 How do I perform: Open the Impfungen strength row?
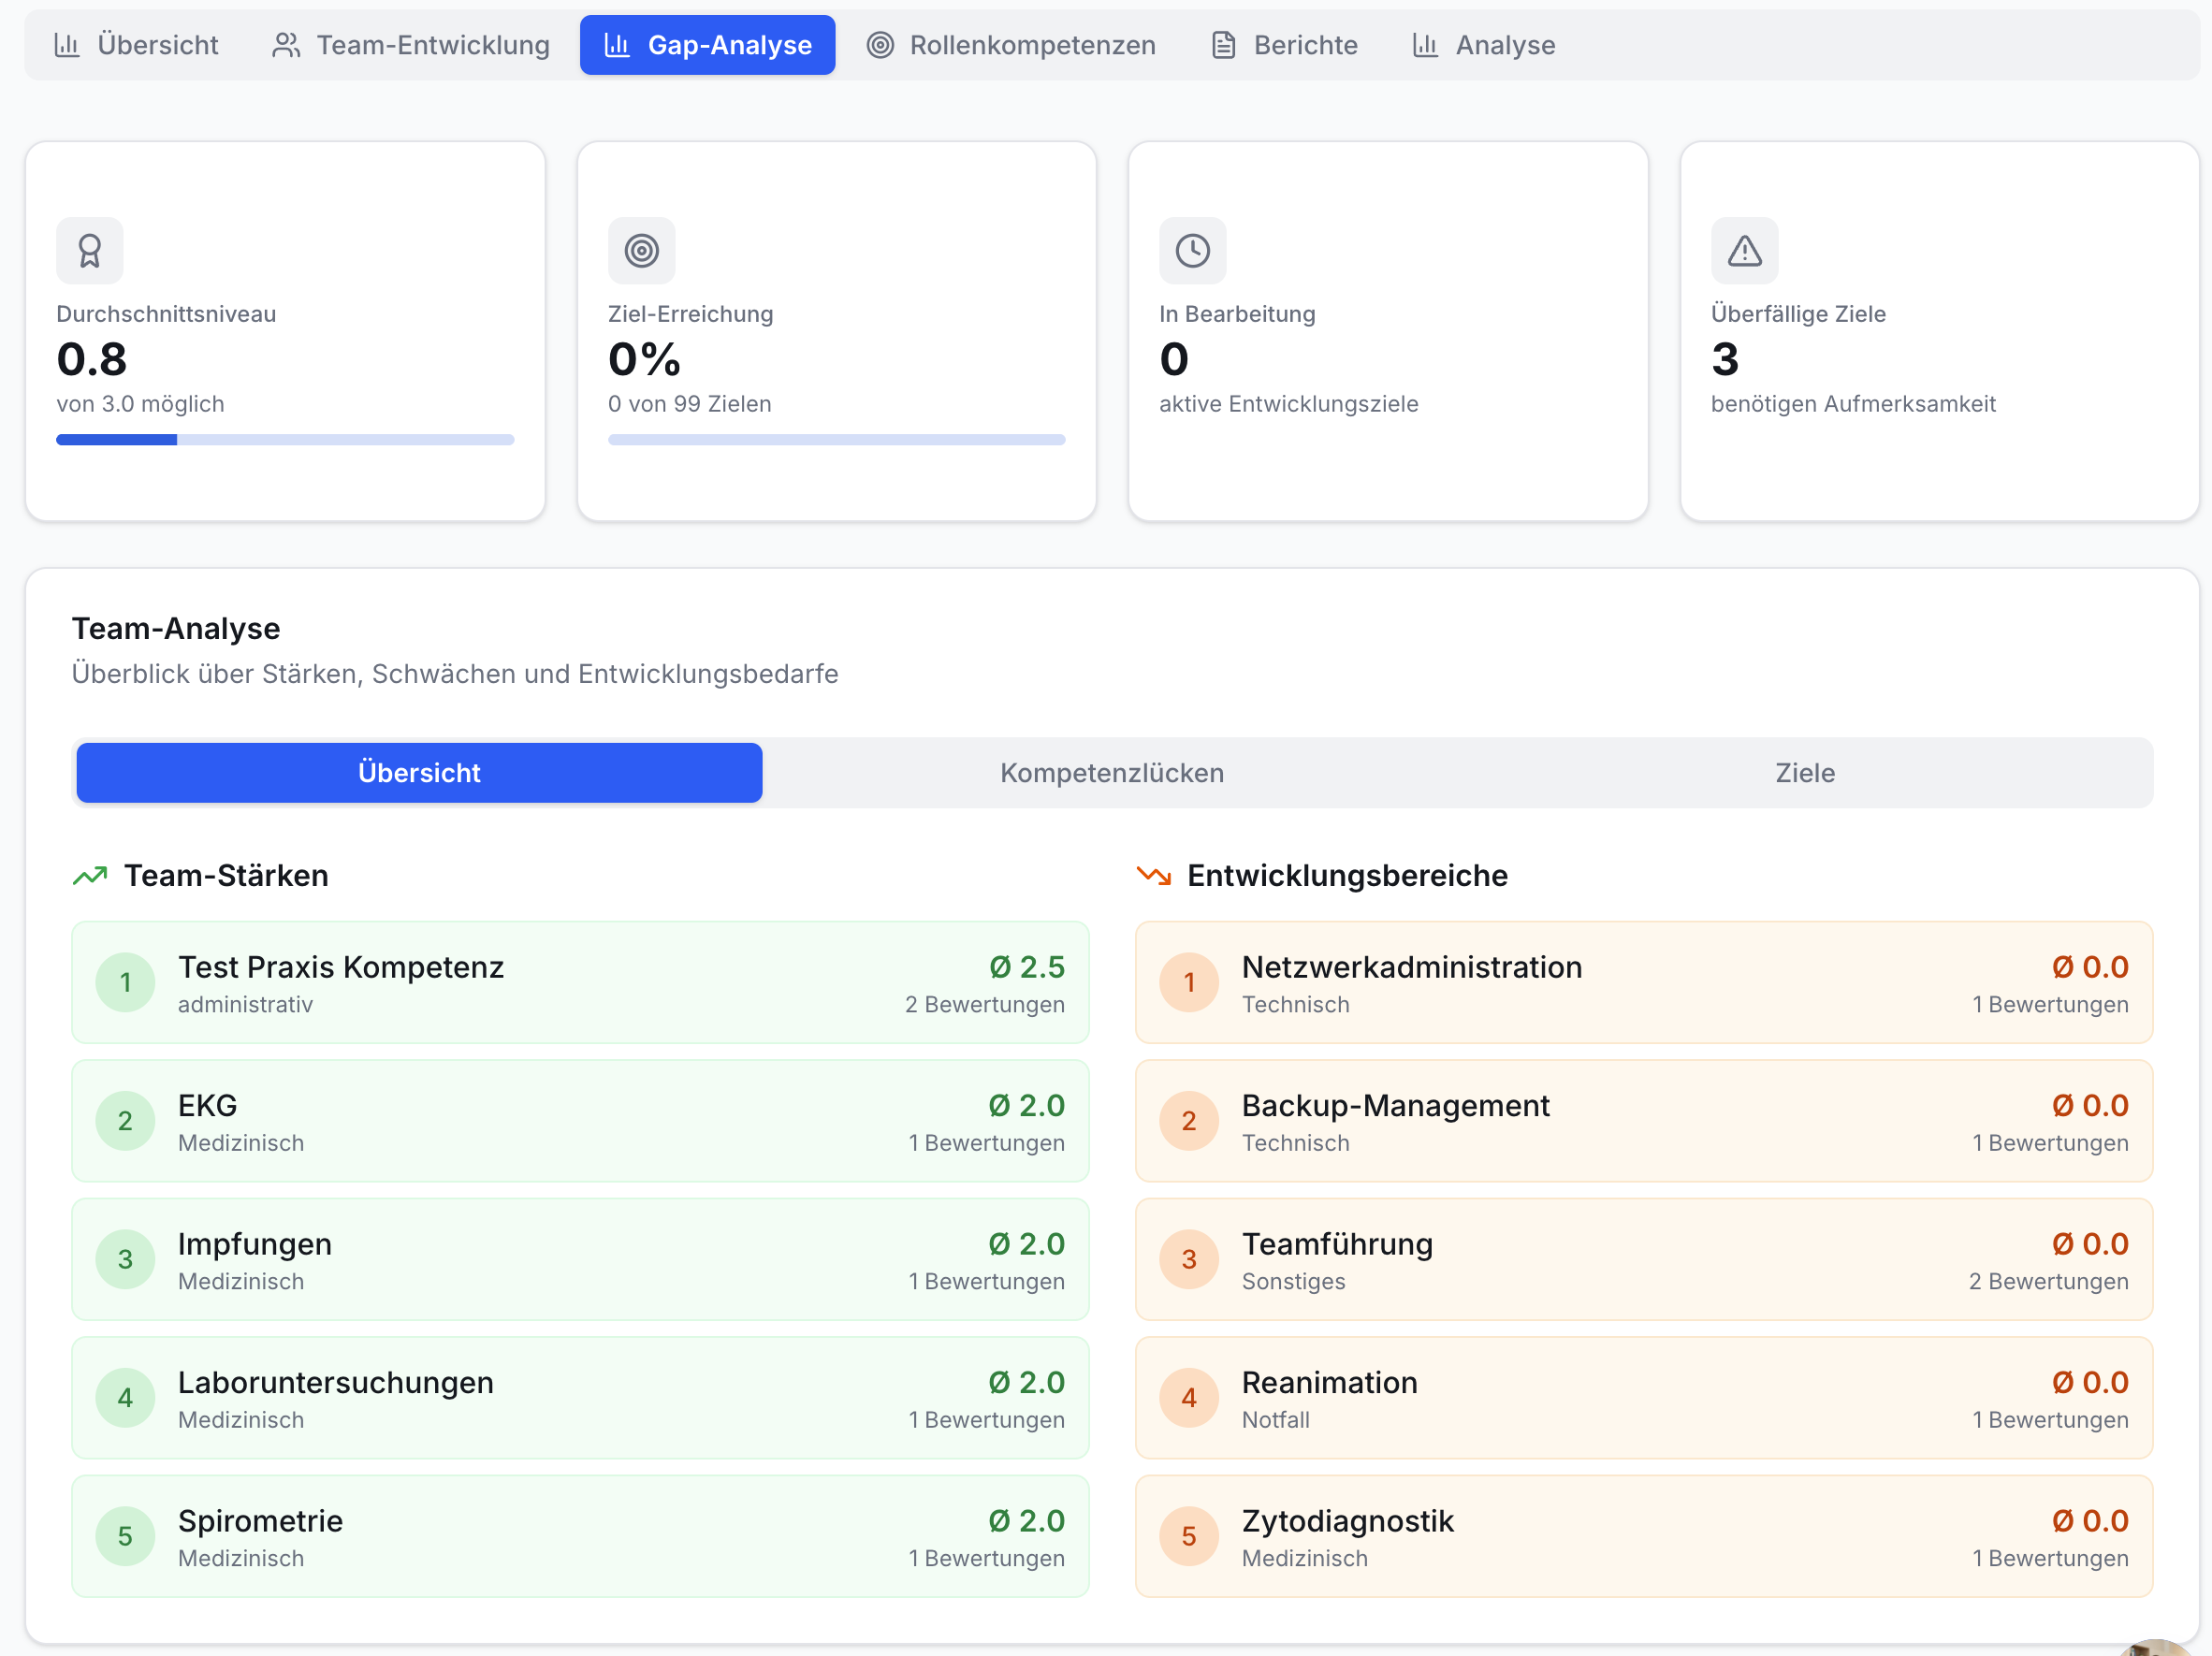coord(580,1259)
